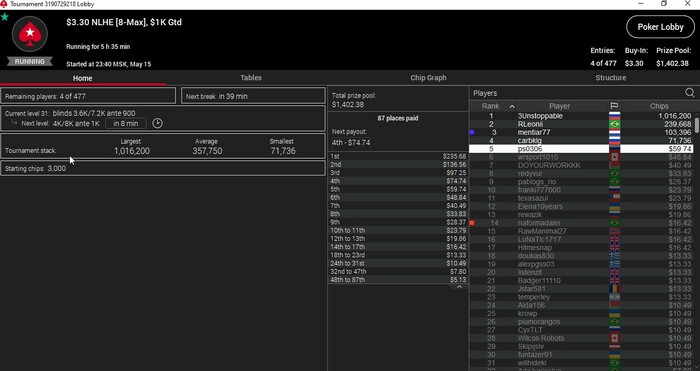The height and width of the screenshot is (371, 700).
Task: Click red marker beside naformadalei rank
Action: 472,223
